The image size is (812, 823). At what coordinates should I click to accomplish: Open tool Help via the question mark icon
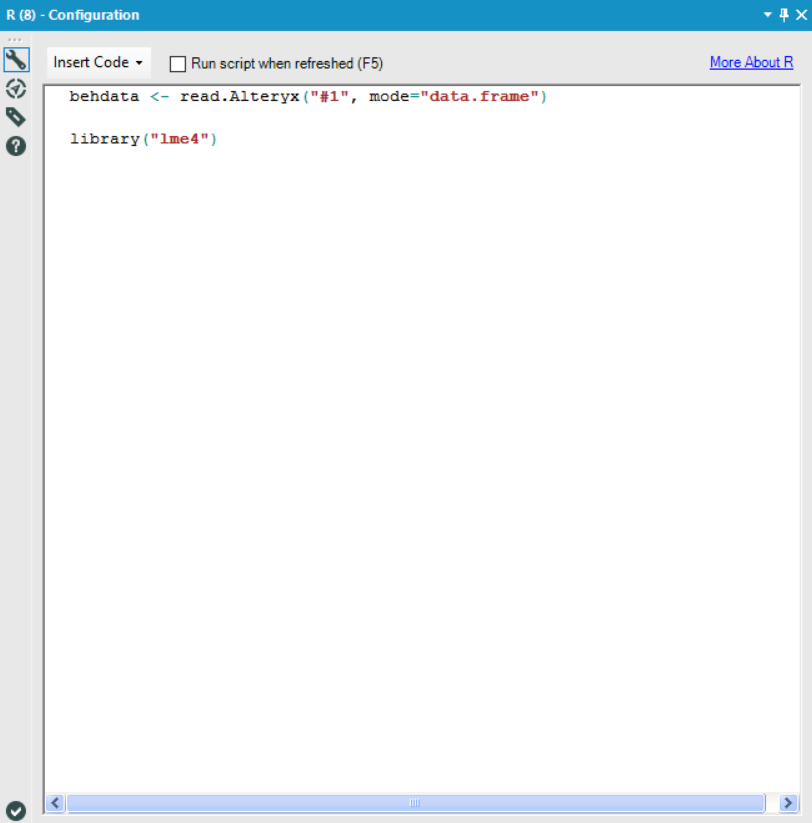15,145
